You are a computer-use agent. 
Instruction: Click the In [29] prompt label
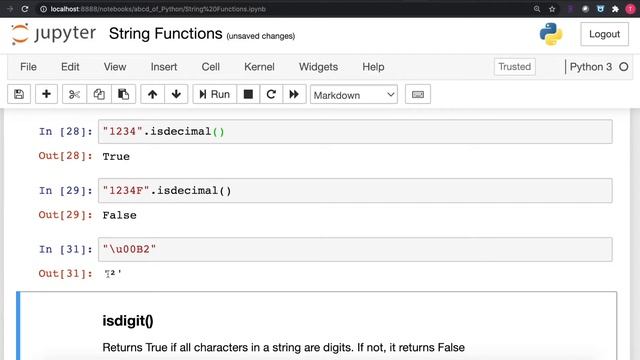click(65, 191)
